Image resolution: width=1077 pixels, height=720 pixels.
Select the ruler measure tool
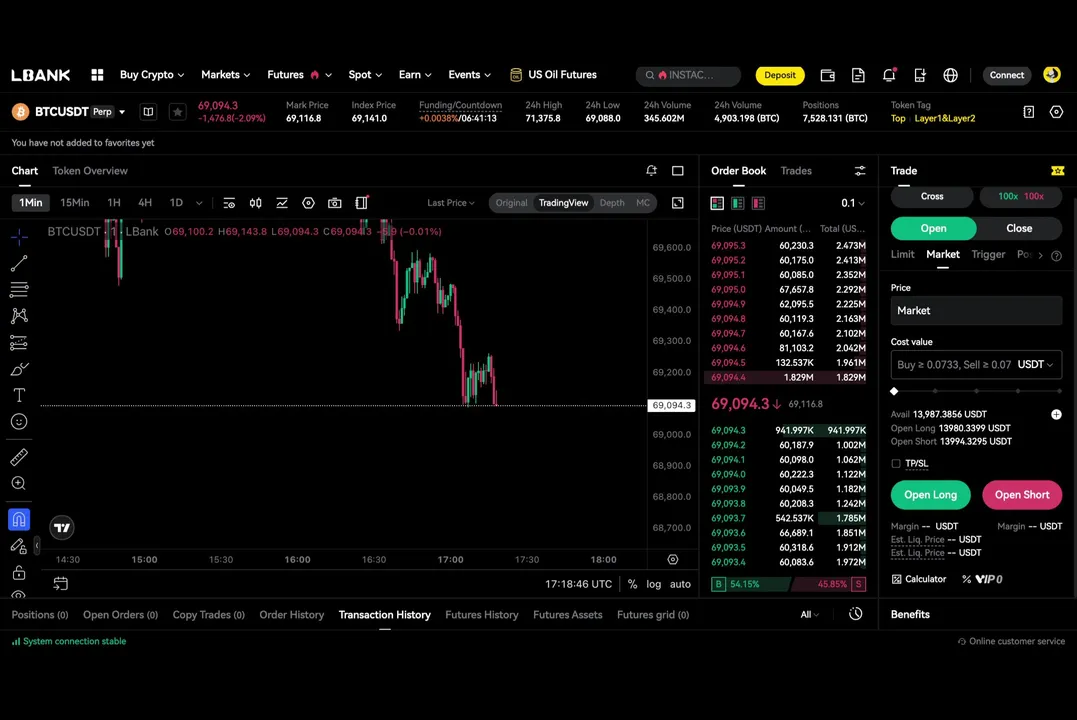click(x=19, y=457)
